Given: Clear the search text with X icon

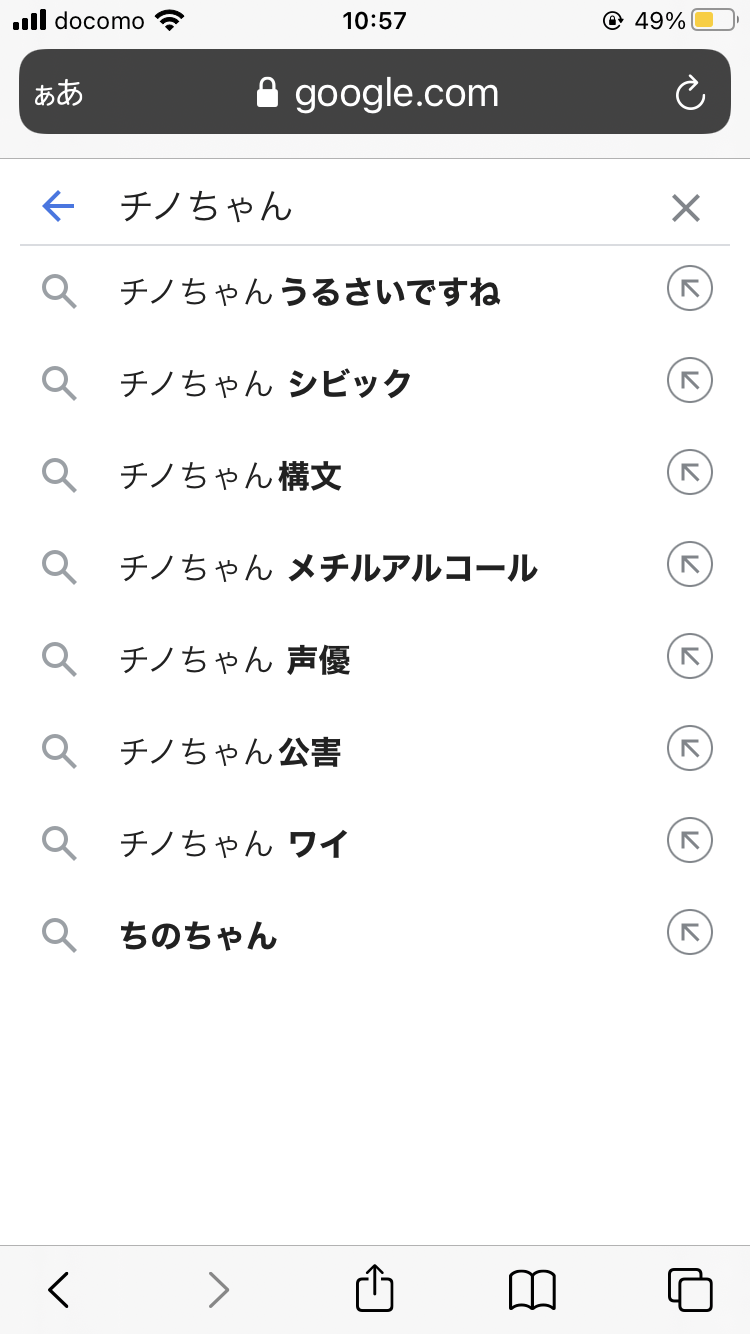Looking at the screenshot, I should [685, 208].
